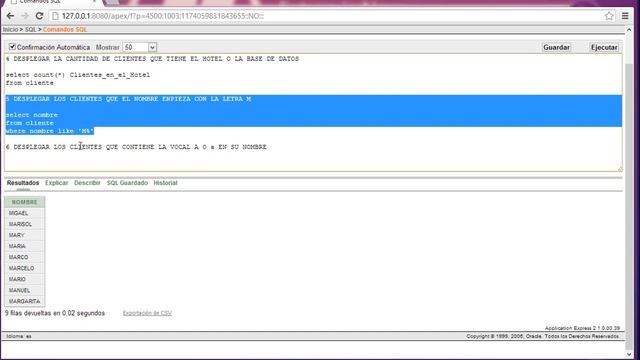Reload the page with refresh icon
Screen dimensions: 640x360
click(x=39, y=16)
